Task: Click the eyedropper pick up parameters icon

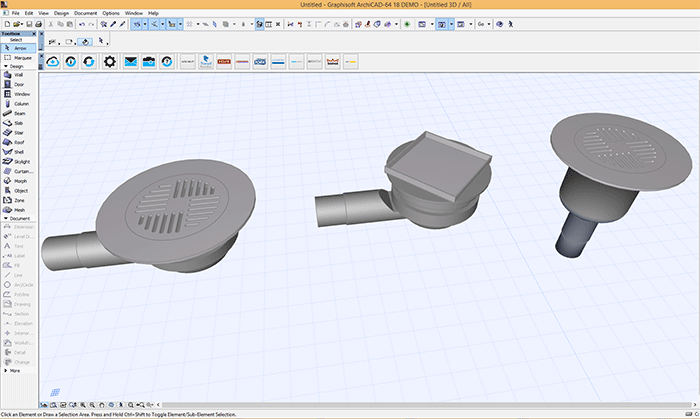Action: click(x=113, y=24)
